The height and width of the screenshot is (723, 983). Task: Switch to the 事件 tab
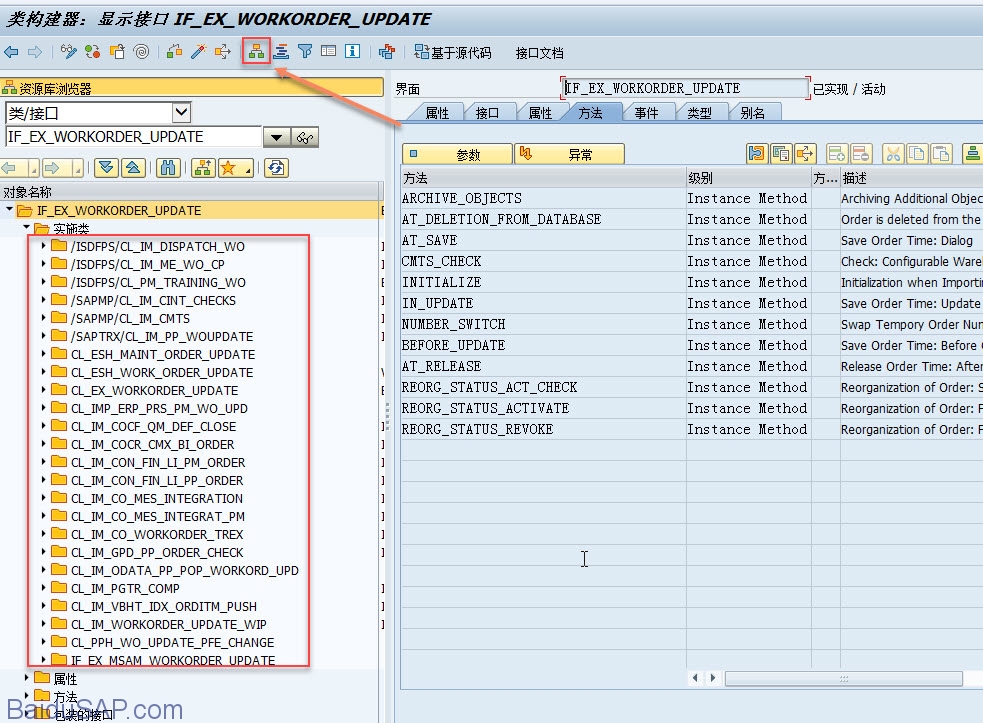(x=646, y=113)
